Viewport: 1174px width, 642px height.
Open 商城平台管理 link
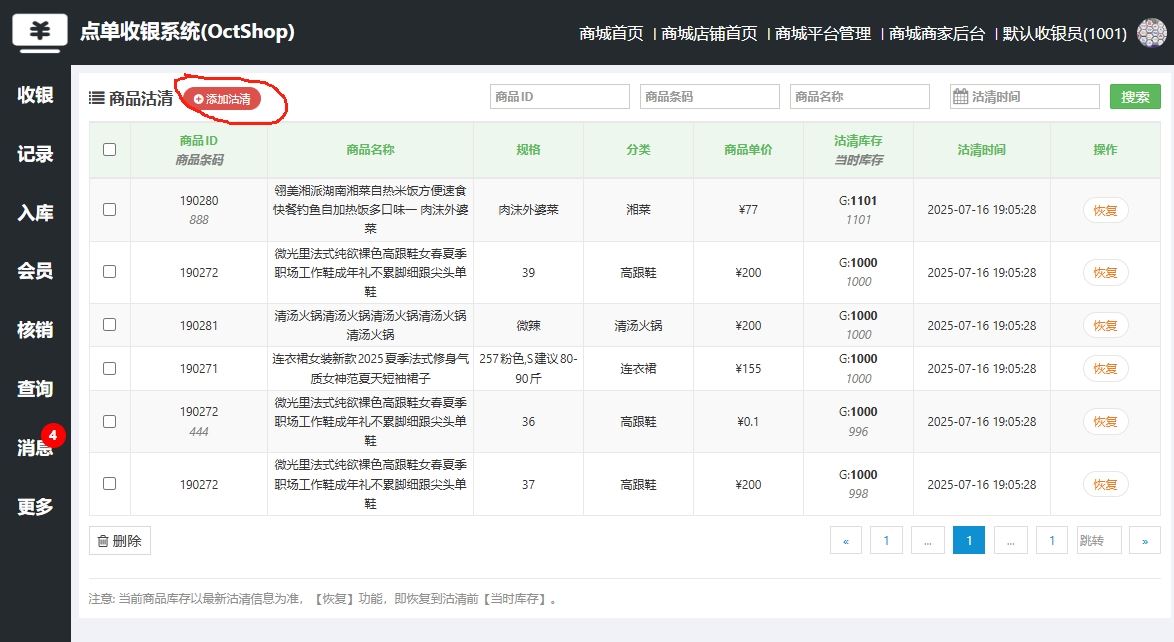click(823, 34)
